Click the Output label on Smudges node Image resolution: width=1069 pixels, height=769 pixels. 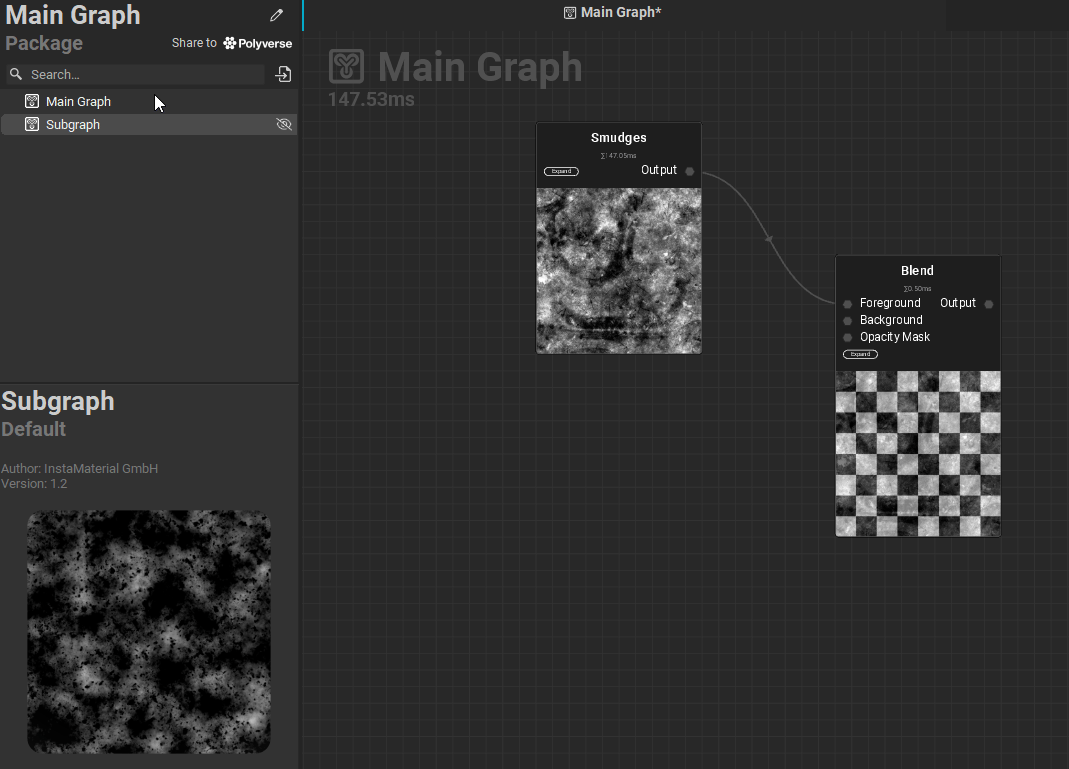click(x=659, y=170)
